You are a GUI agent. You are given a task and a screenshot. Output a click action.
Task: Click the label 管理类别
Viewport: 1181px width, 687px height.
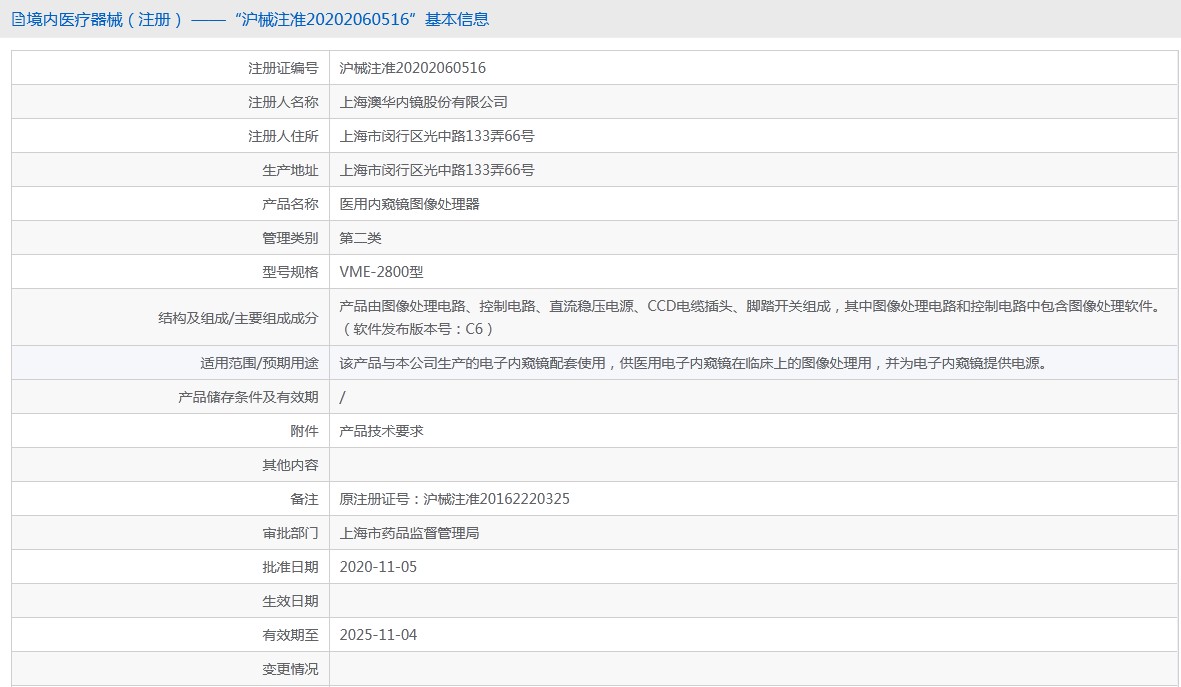click(290, 238)
